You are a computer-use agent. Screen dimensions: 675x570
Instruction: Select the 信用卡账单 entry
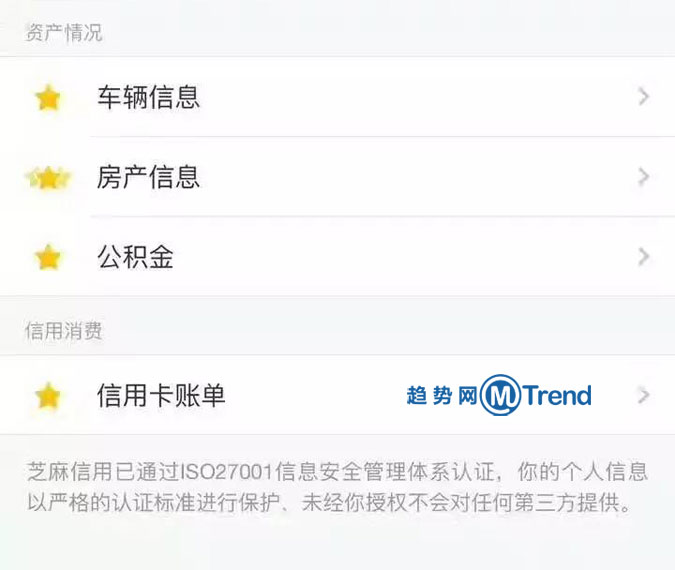tap(338, 395)
